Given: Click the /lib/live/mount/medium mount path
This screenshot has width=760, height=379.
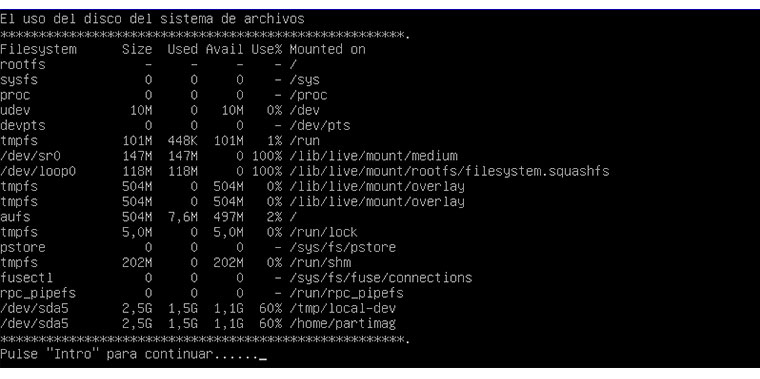Looking at the screenshot, I should pyautogui.click(x=373, y=156).
